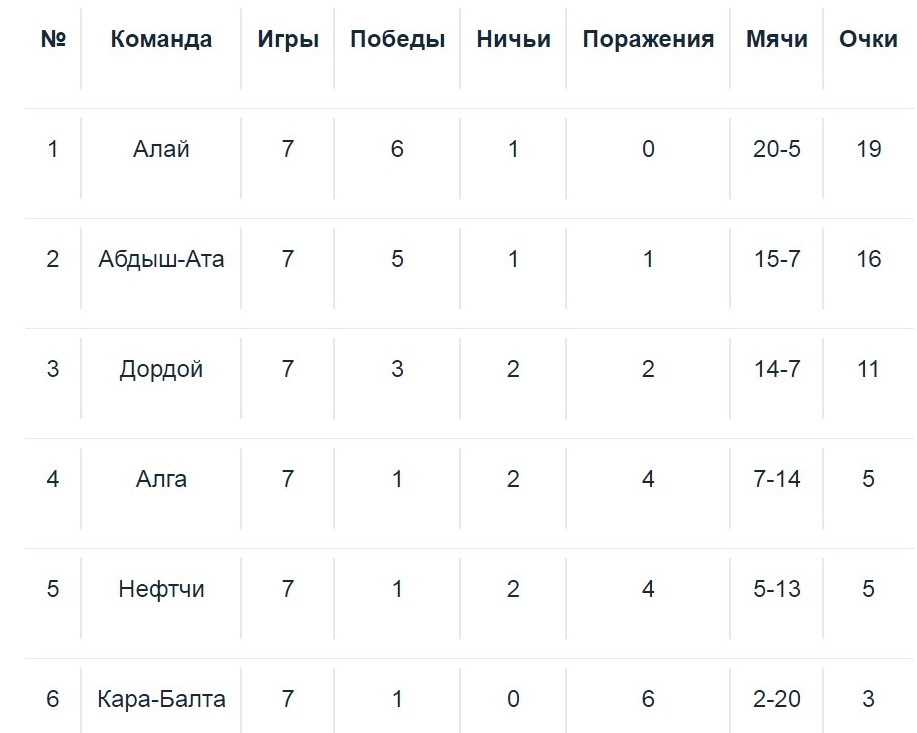917x733 pixels.
Task: Click the Мячи column header
Action: click(x=777, y=39)
